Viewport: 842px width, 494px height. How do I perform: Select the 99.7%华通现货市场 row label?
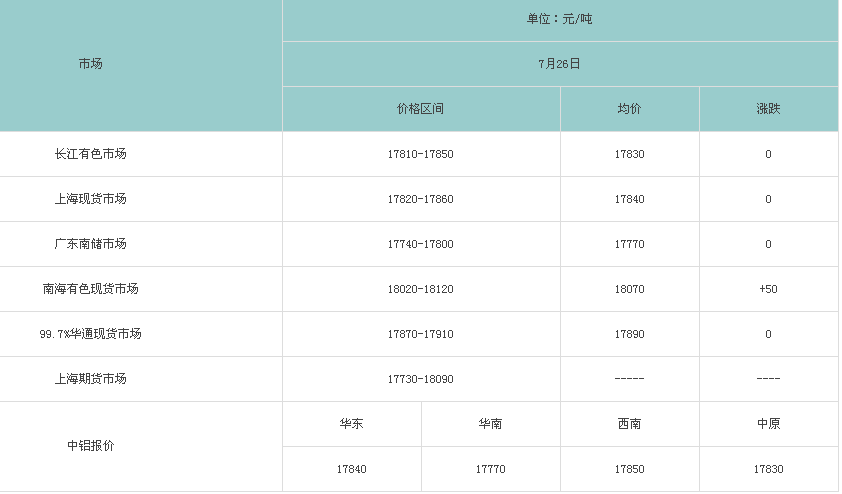coord(90,334)
